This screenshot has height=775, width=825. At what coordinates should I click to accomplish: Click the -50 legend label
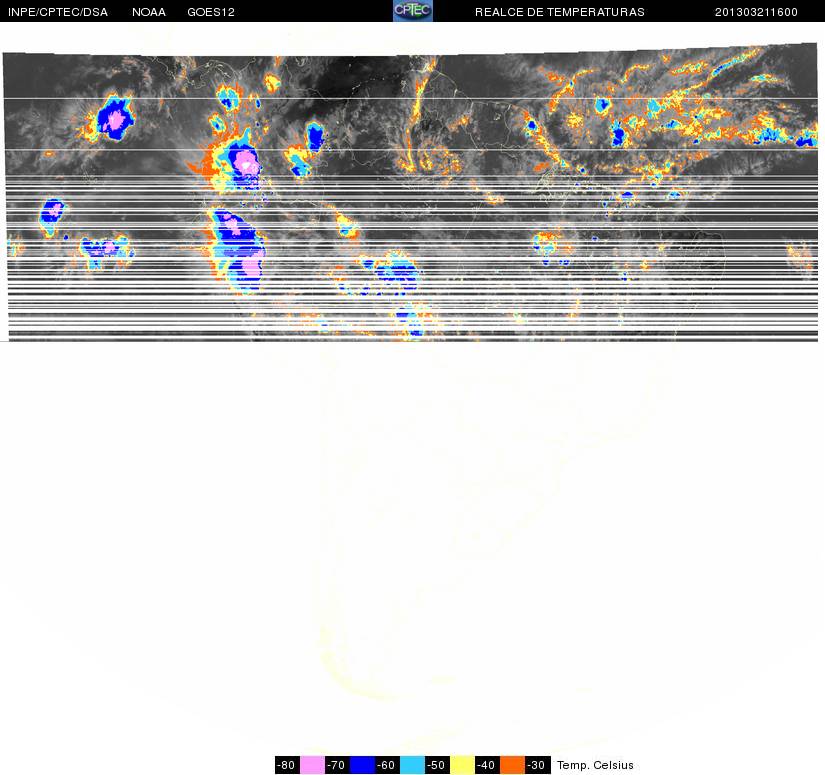pos(438,765)
